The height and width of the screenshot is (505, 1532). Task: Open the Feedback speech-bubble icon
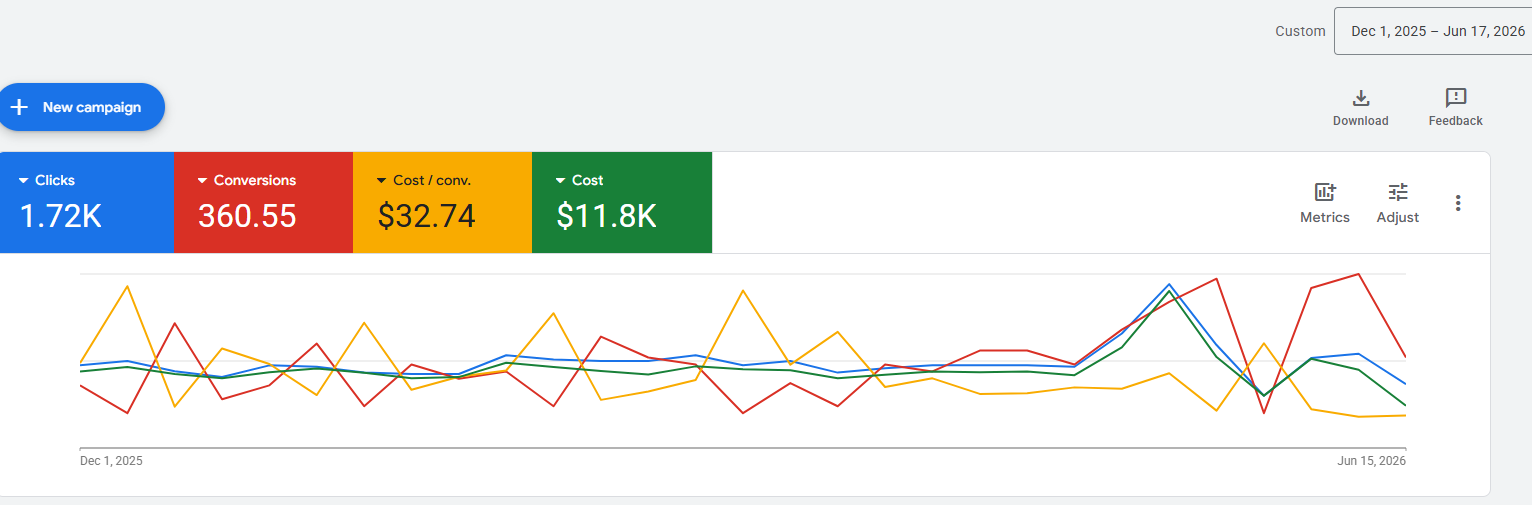coord(1455,98)
